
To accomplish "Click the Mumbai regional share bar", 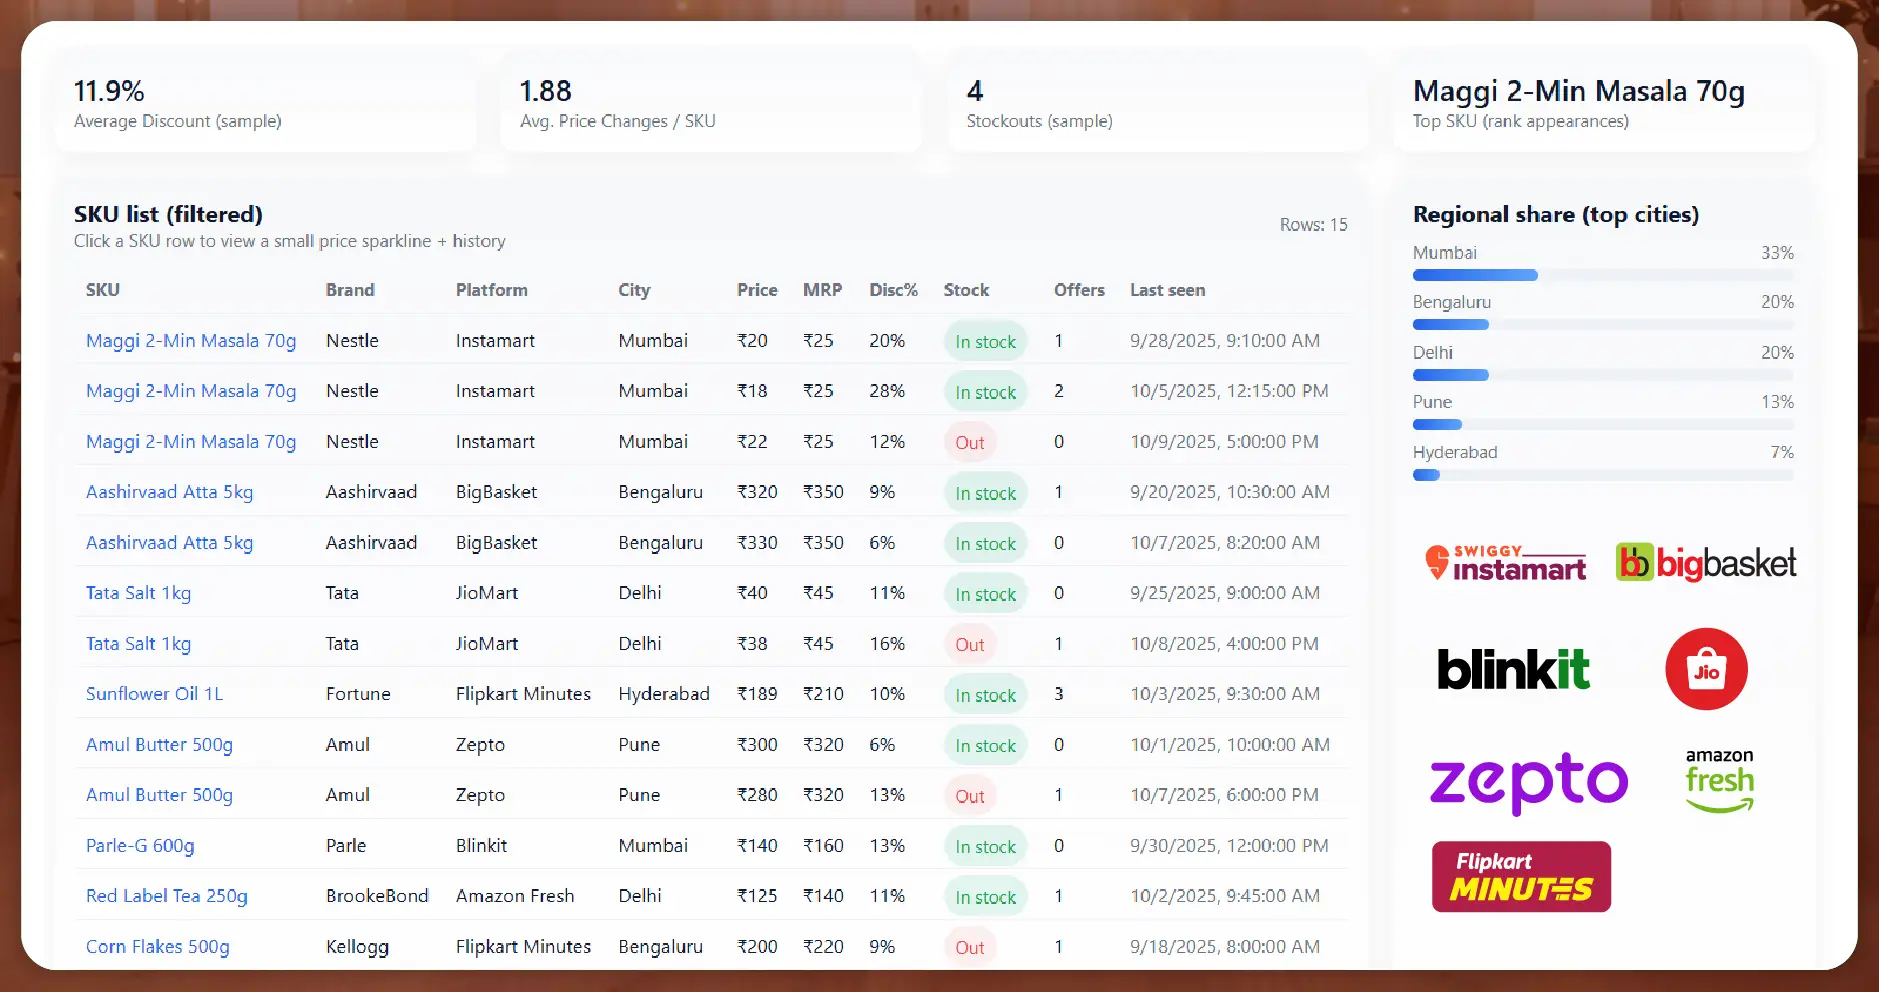I will [1475, 275].
